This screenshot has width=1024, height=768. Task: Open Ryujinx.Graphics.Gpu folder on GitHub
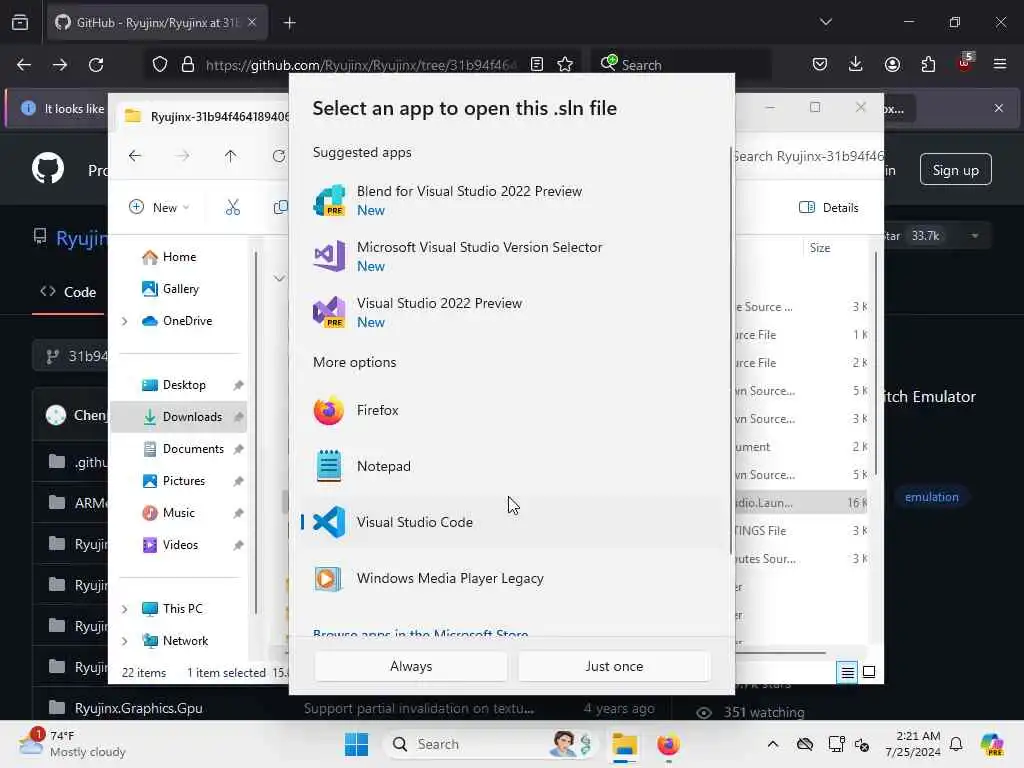pyautogui.click(x=138, y=708)
